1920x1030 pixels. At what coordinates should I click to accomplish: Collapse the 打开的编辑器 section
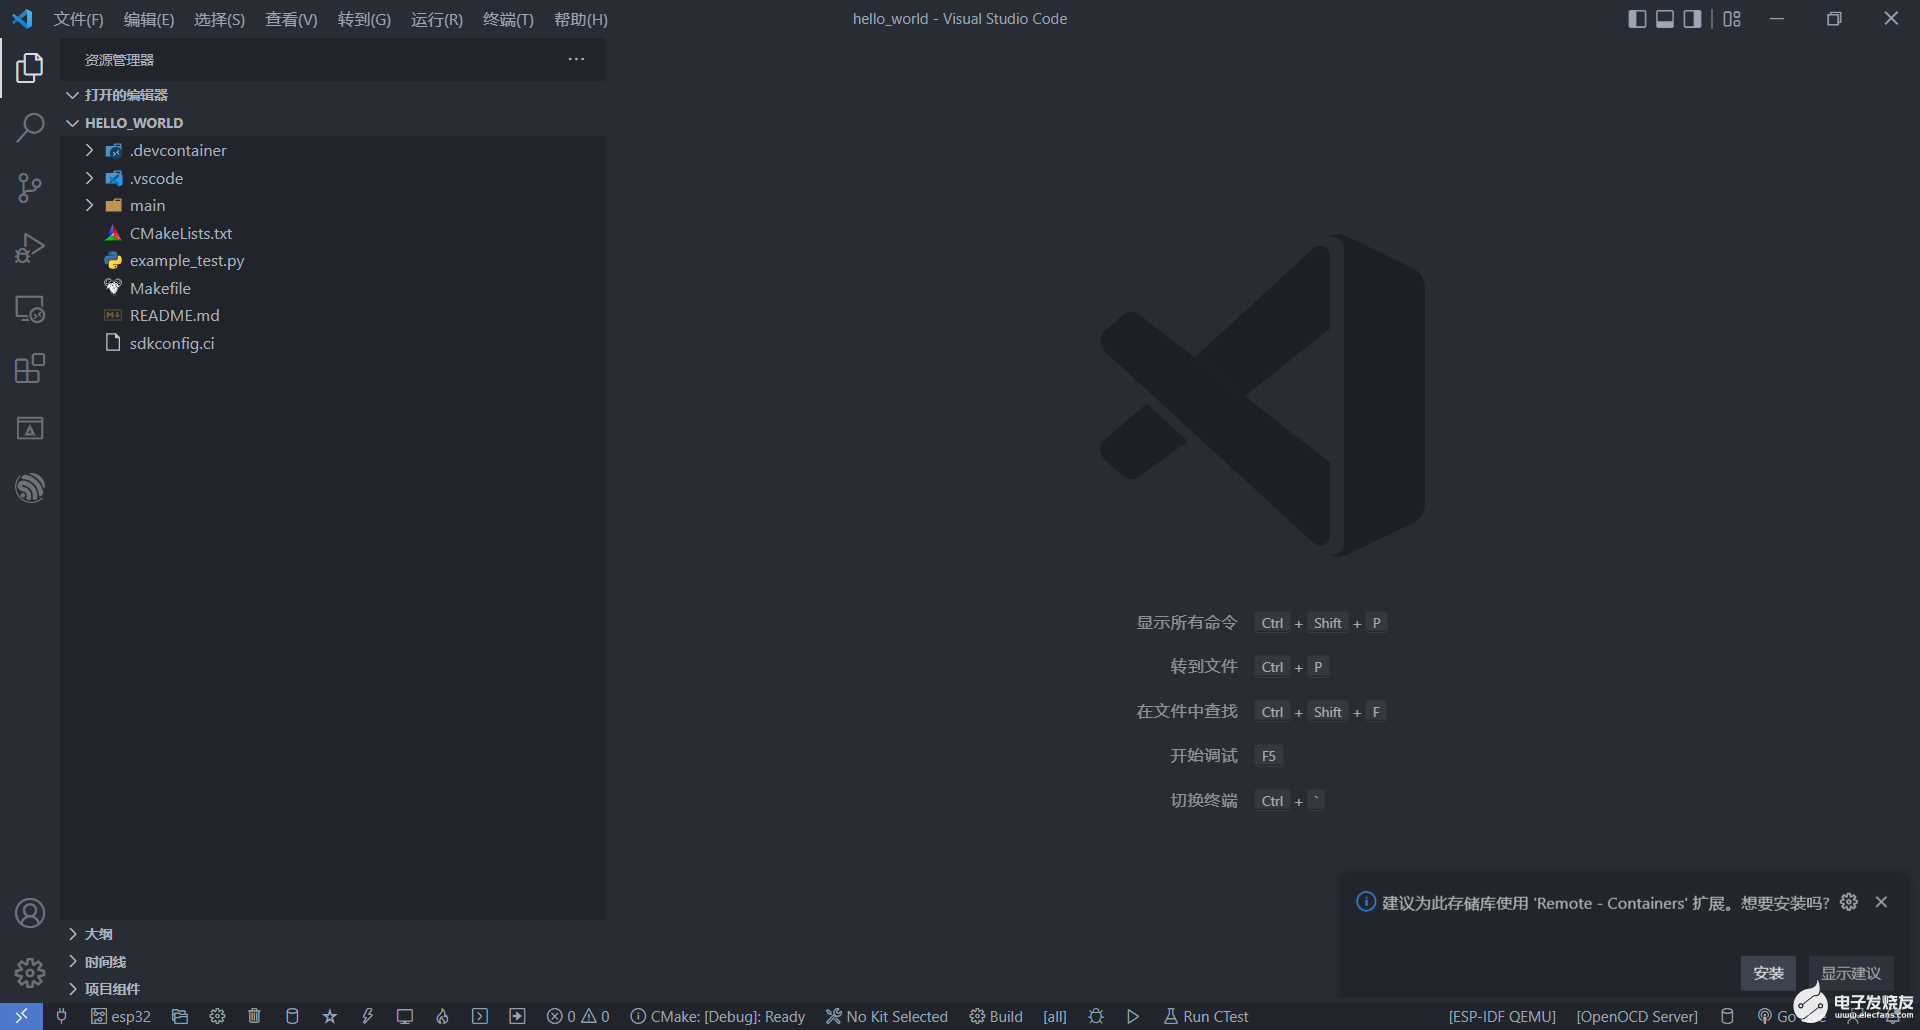[x=332, y=95]
